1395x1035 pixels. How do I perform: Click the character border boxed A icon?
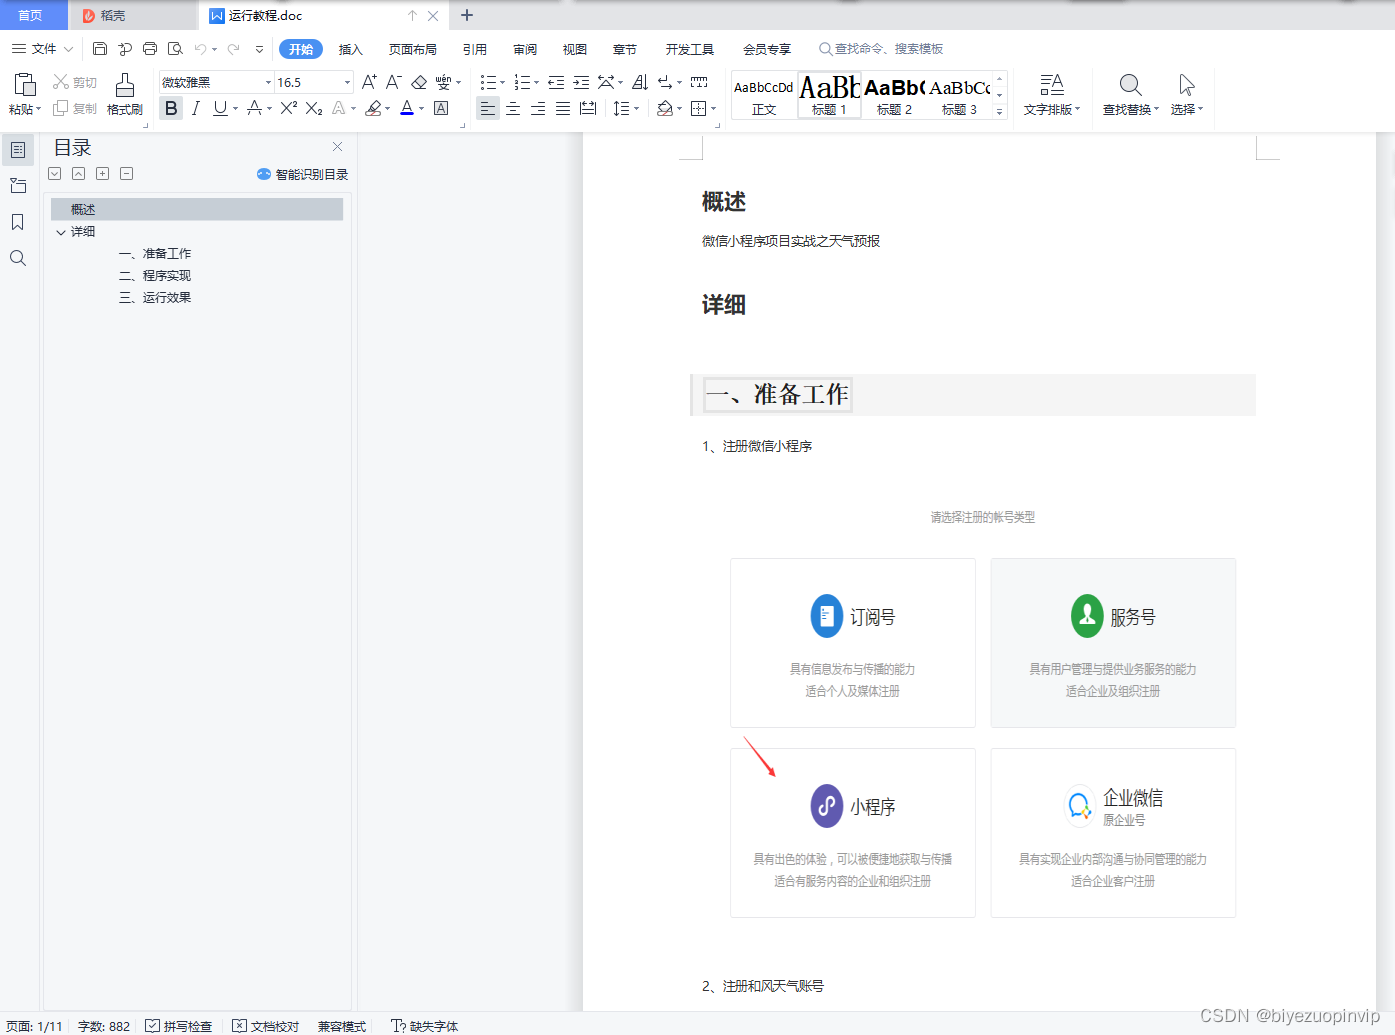(441, 108)
